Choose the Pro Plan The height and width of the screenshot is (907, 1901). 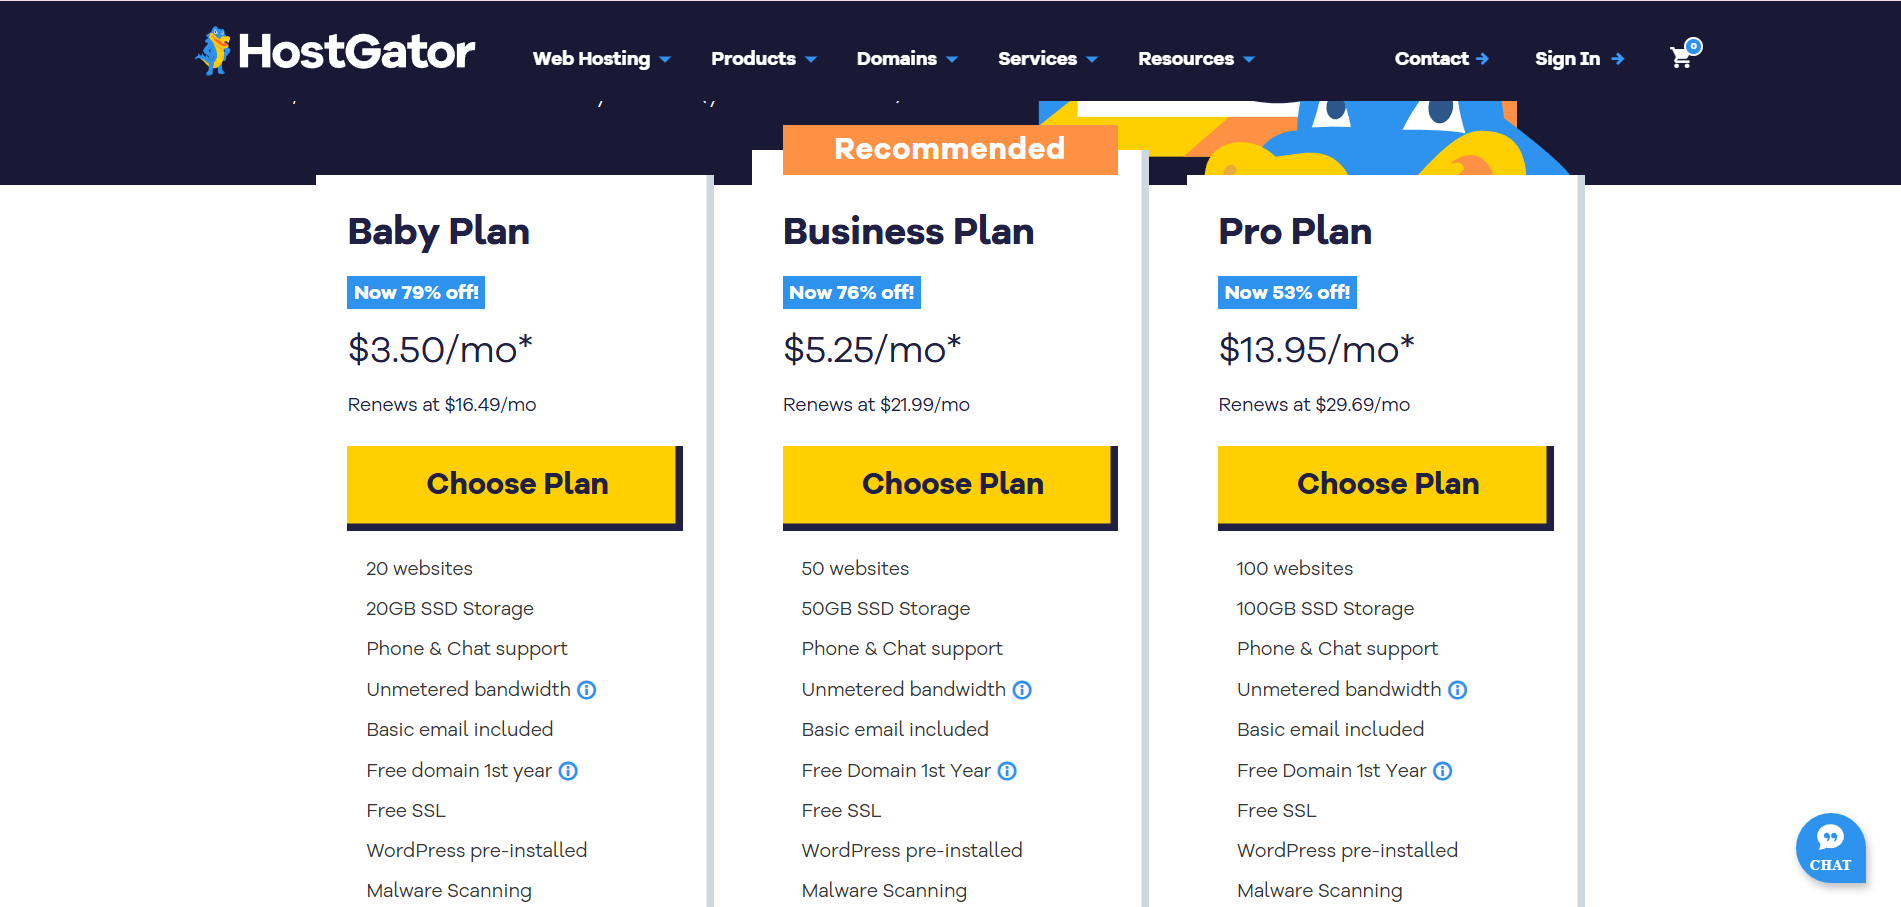(x=1385, y=485)
